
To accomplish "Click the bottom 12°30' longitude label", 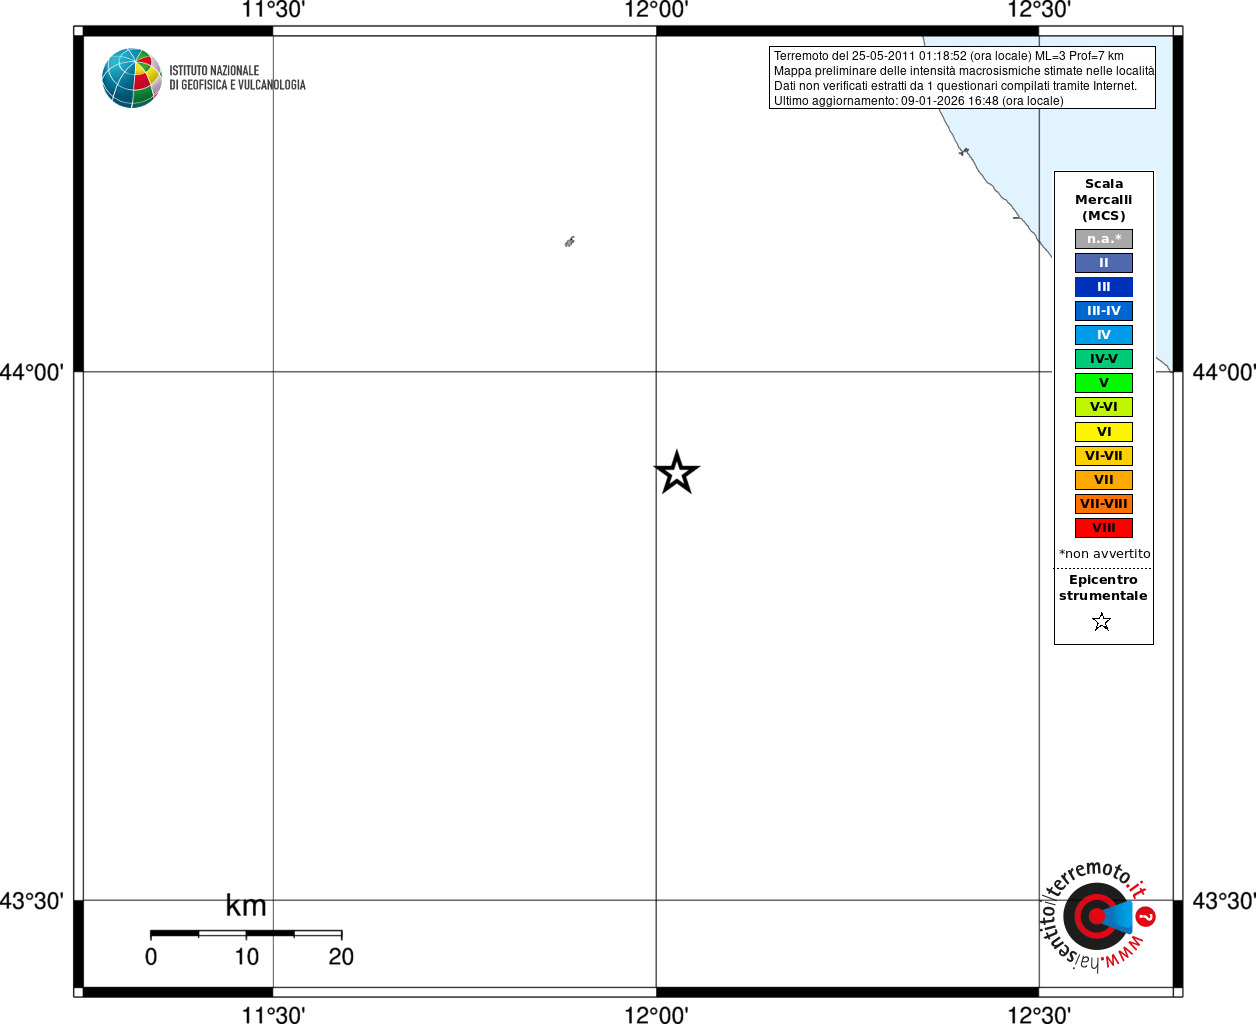I will coord(1039,1015).
